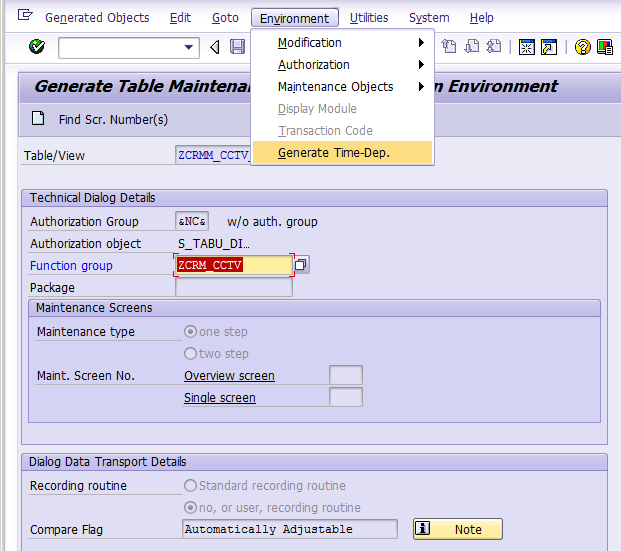Click the window menu icon at the top left

[x=25, y=15]
